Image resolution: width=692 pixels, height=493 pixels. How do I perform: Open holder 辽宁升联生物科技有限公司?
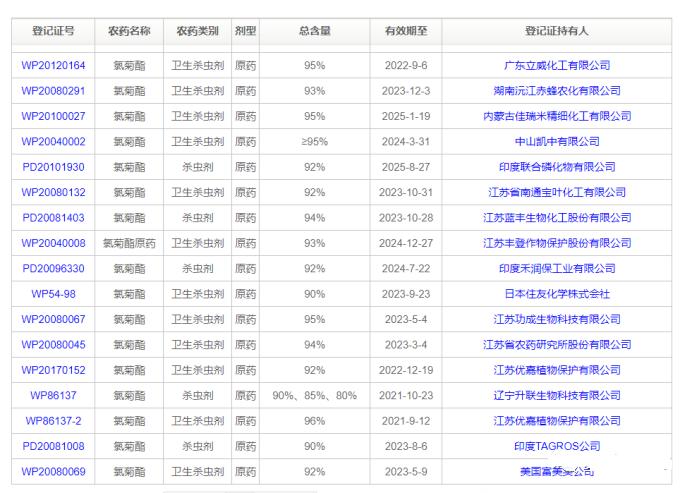(x=557, y=395)
